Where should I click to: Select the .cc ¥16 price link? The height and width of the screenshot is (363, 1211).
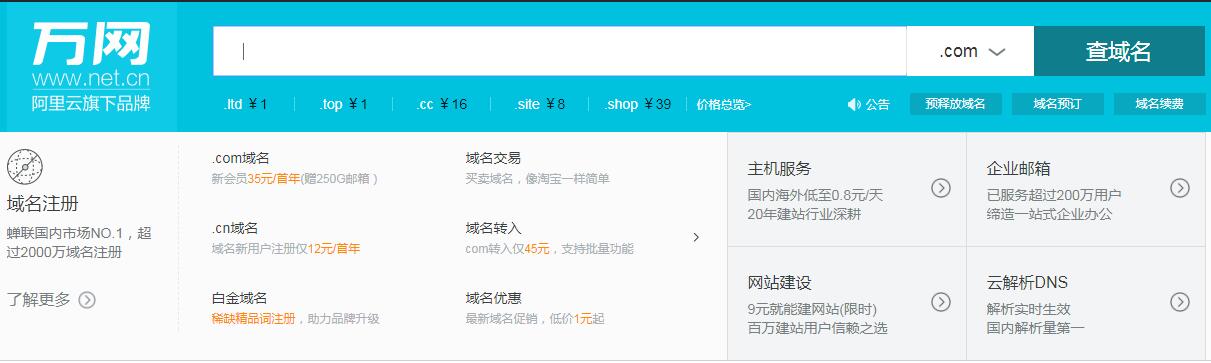pyautogui.click(x=441, y=104)
